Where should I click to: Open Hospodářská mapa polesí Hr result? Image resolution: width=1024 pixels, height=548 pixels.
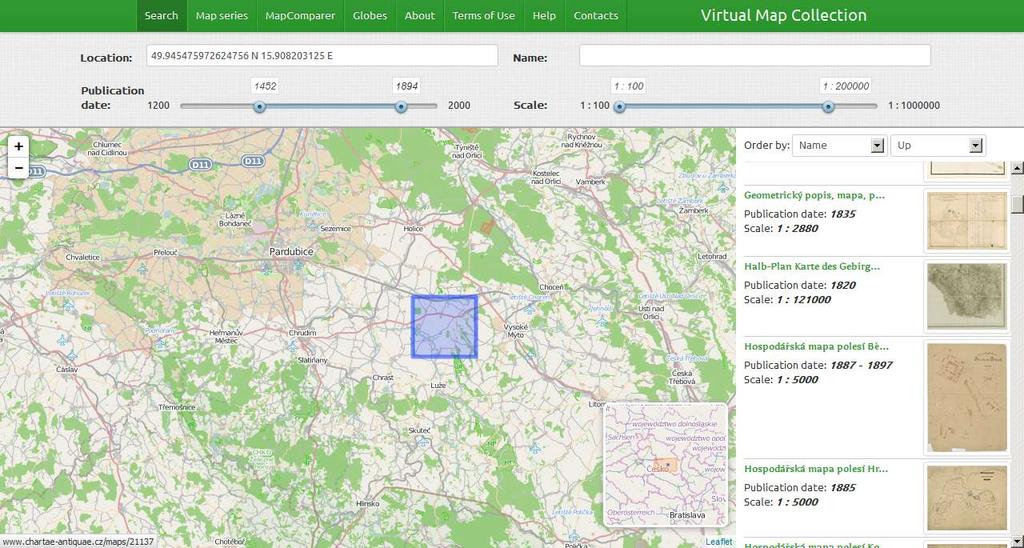816,469
